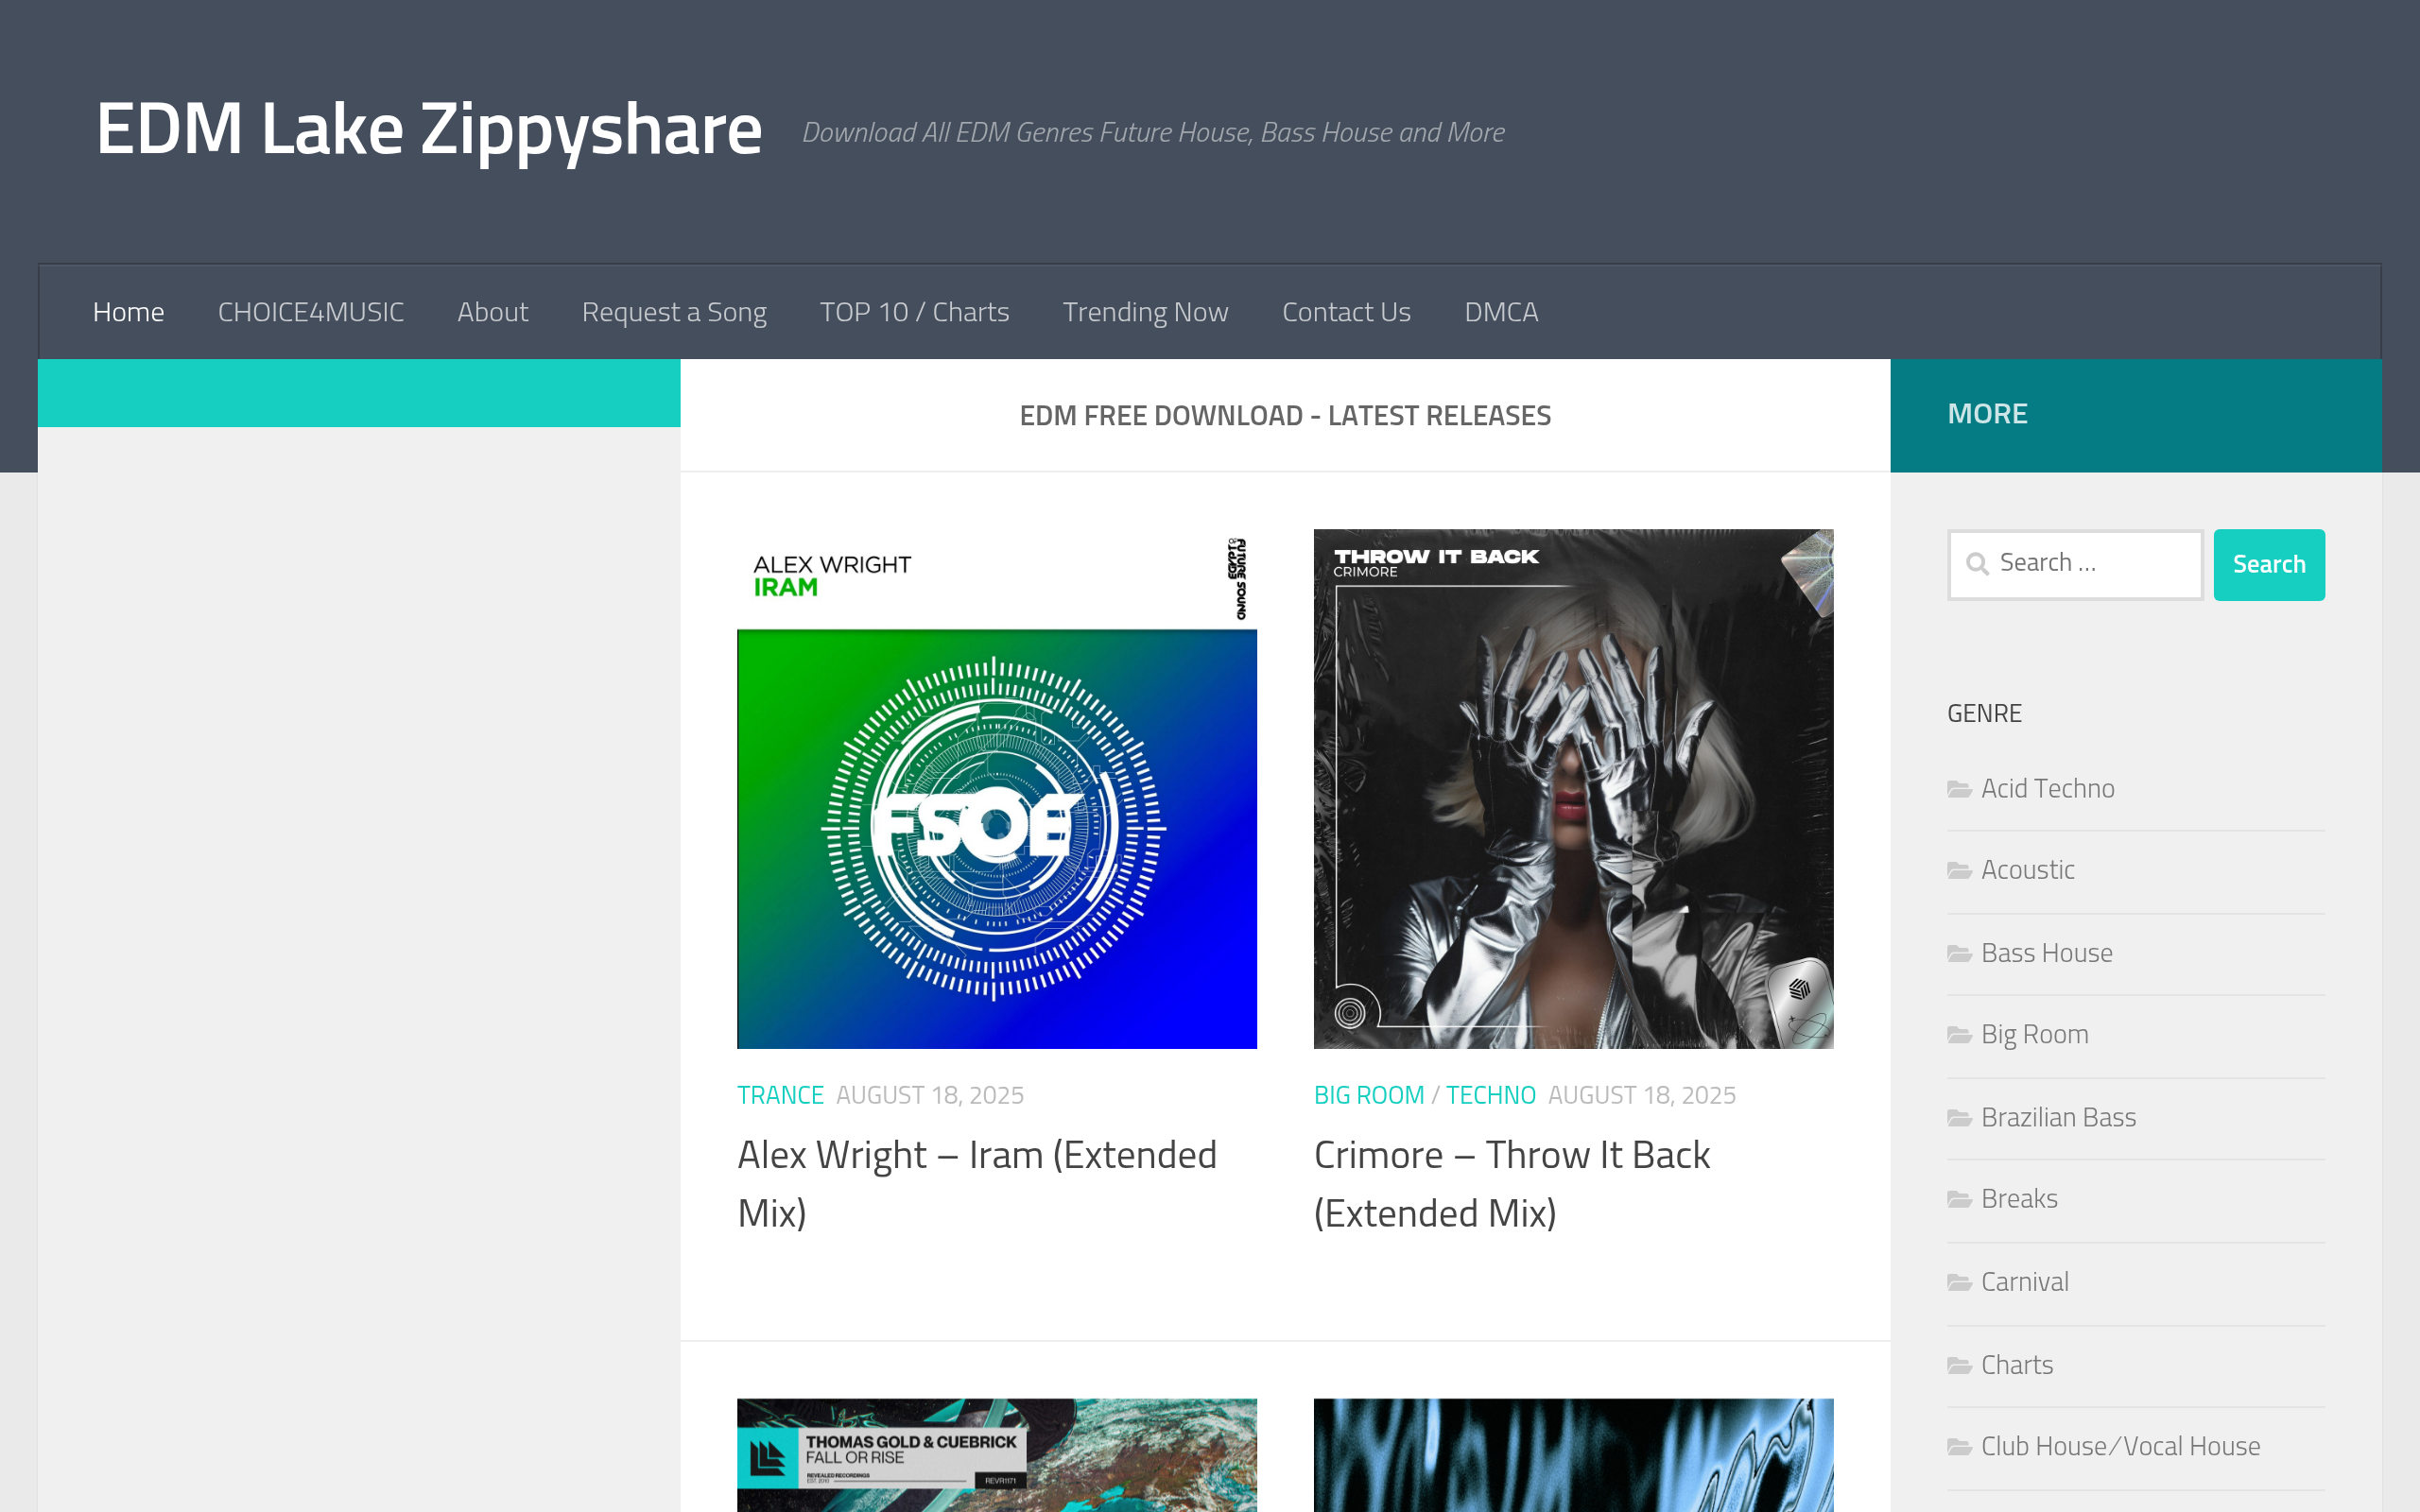The height and width of the screenshot is (1512, 2420).
Task: Click the Club House/Vocal House folder icon
Action: tap(1959, 1447)
